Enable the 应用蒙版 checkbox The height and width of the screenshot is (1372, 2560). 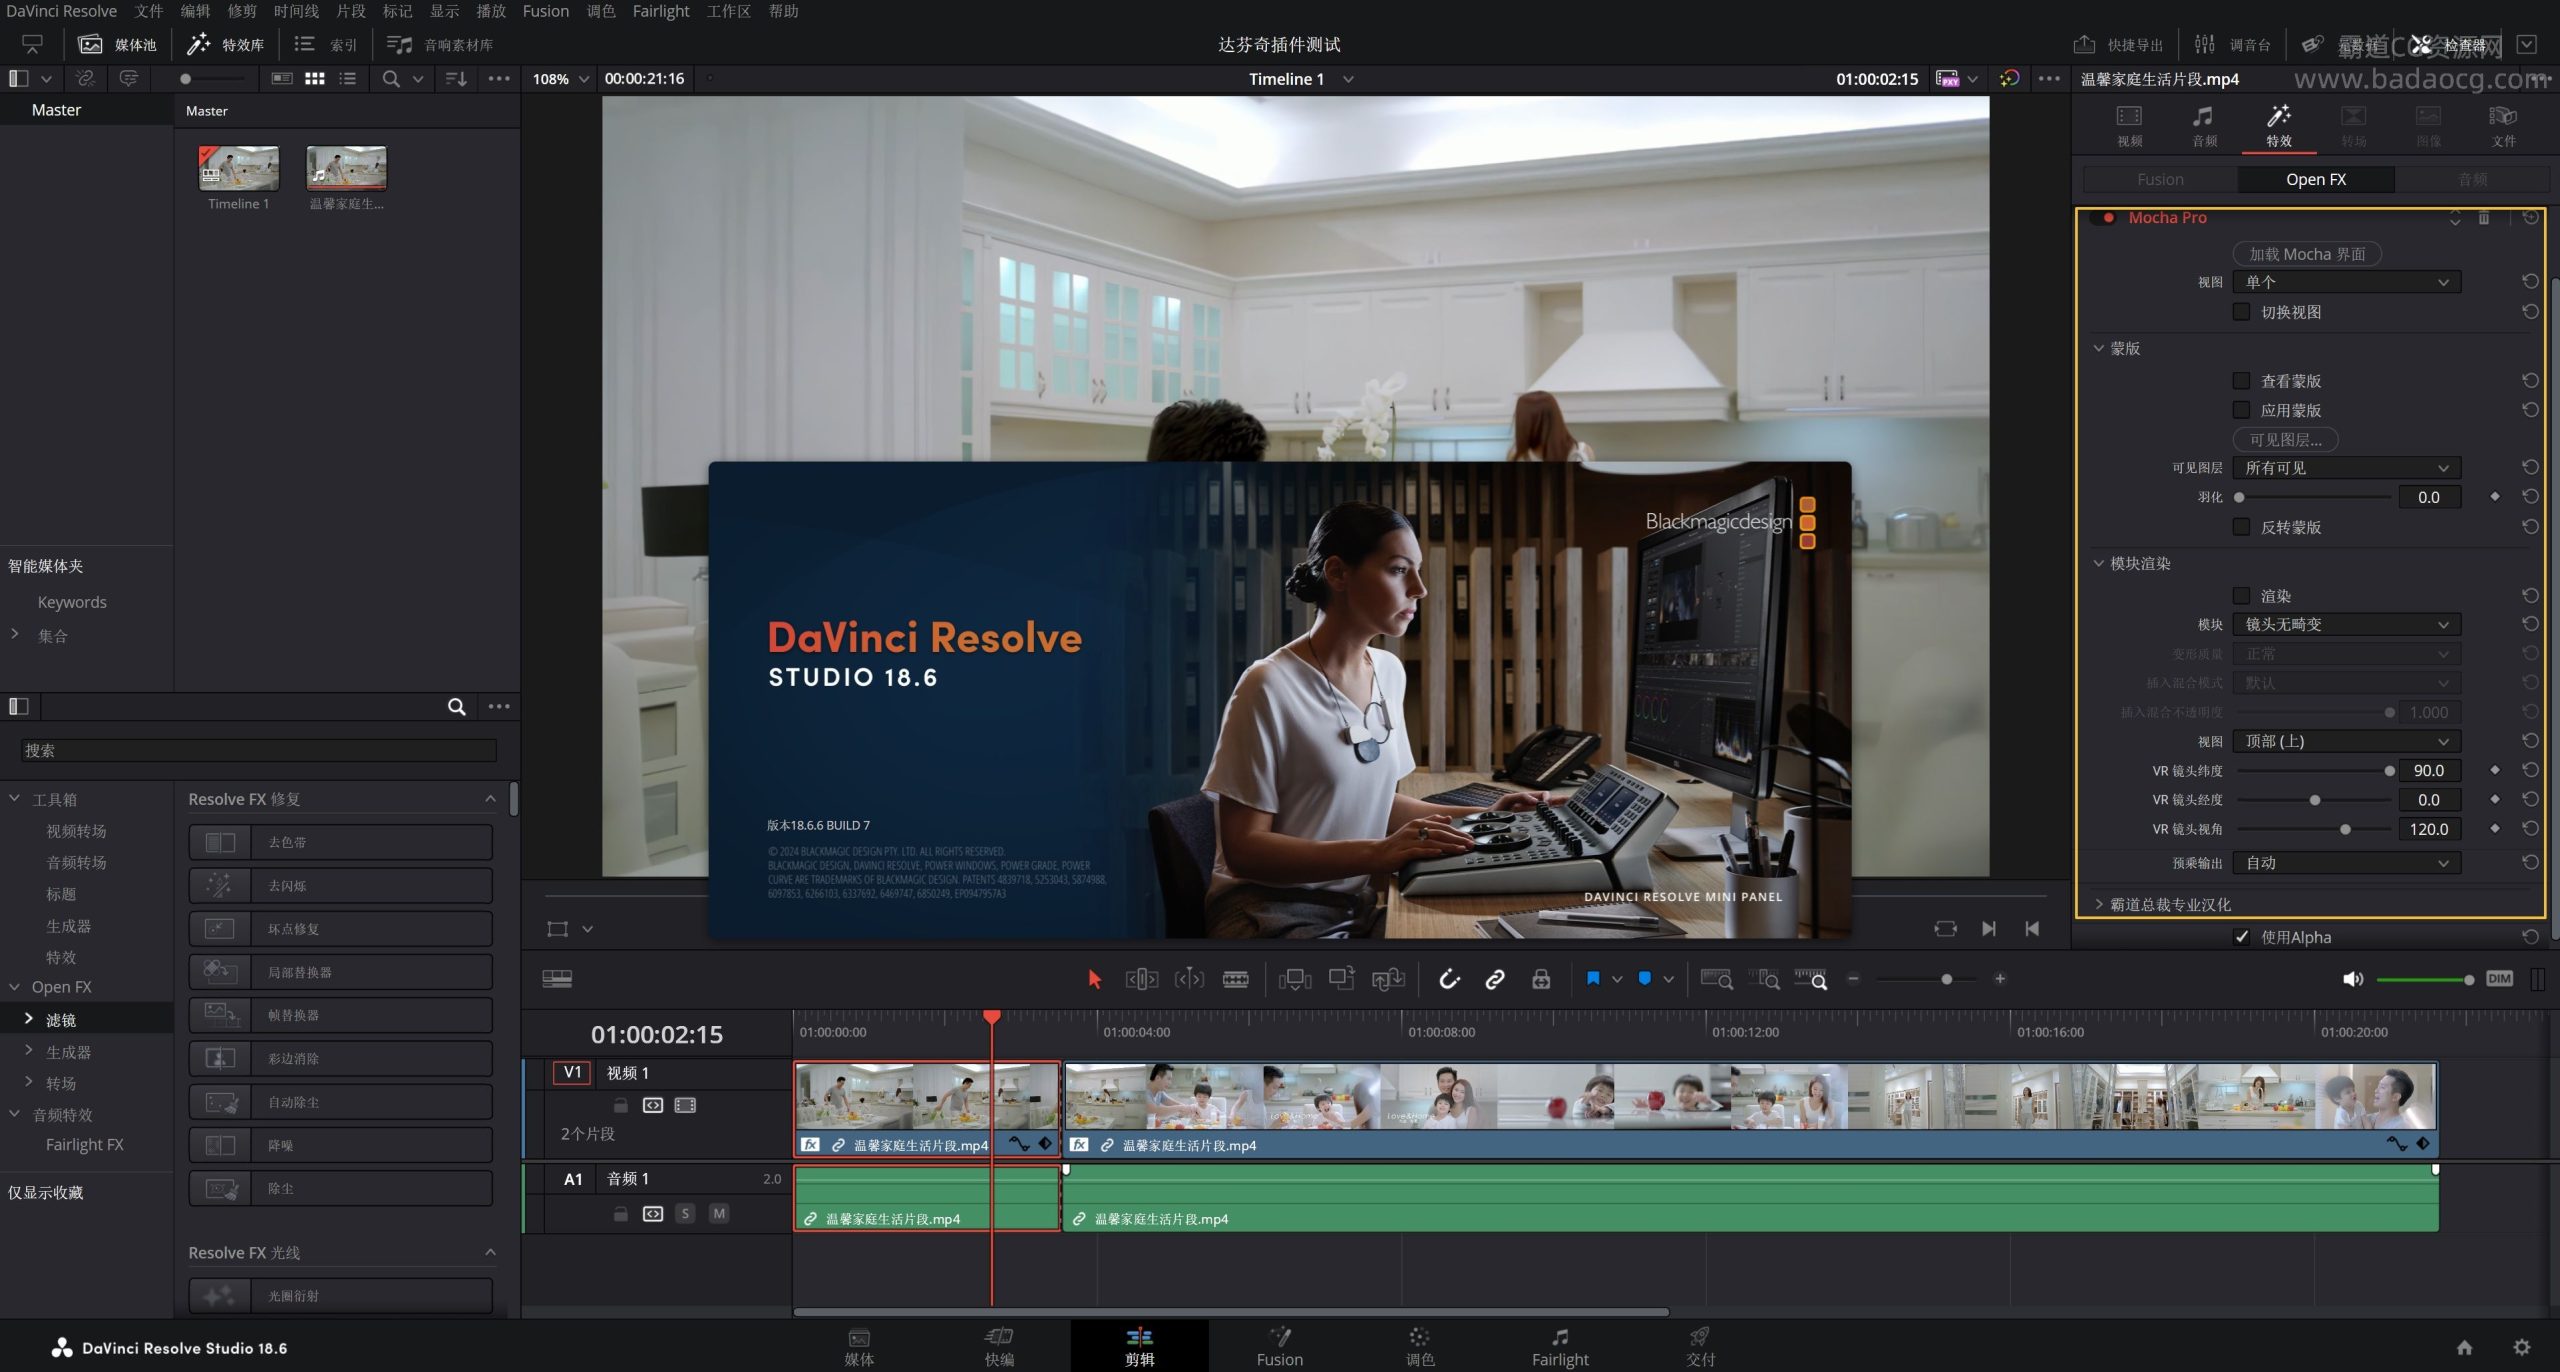click(2241, 410)
